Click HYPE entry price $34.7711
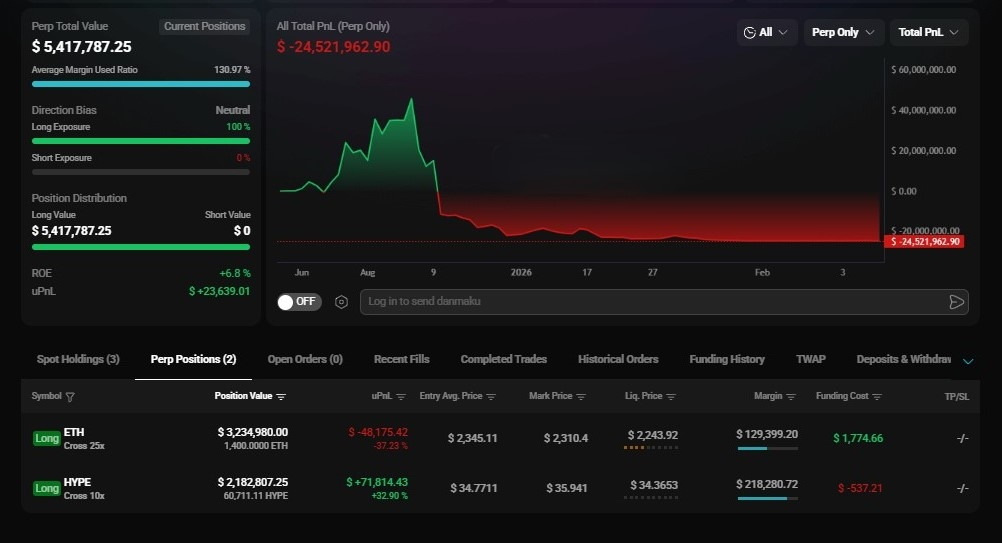Screen dimensions: 1002x543 point(474,488)
